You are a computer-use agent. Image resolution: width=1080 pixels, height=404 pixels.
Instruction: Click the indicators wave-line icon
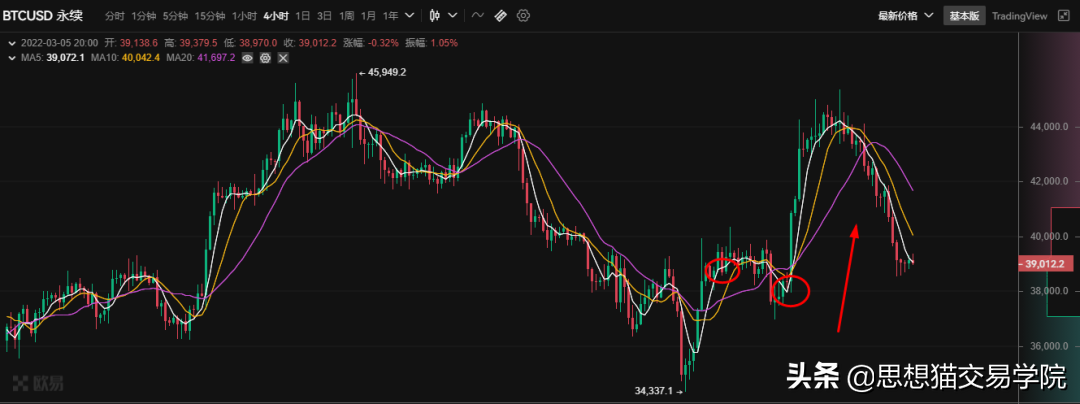tap(477, 16)
